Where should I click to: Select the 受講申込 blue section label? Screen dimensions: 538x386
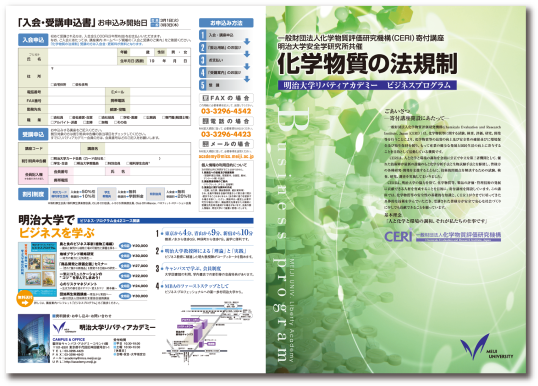pos(33,134)
